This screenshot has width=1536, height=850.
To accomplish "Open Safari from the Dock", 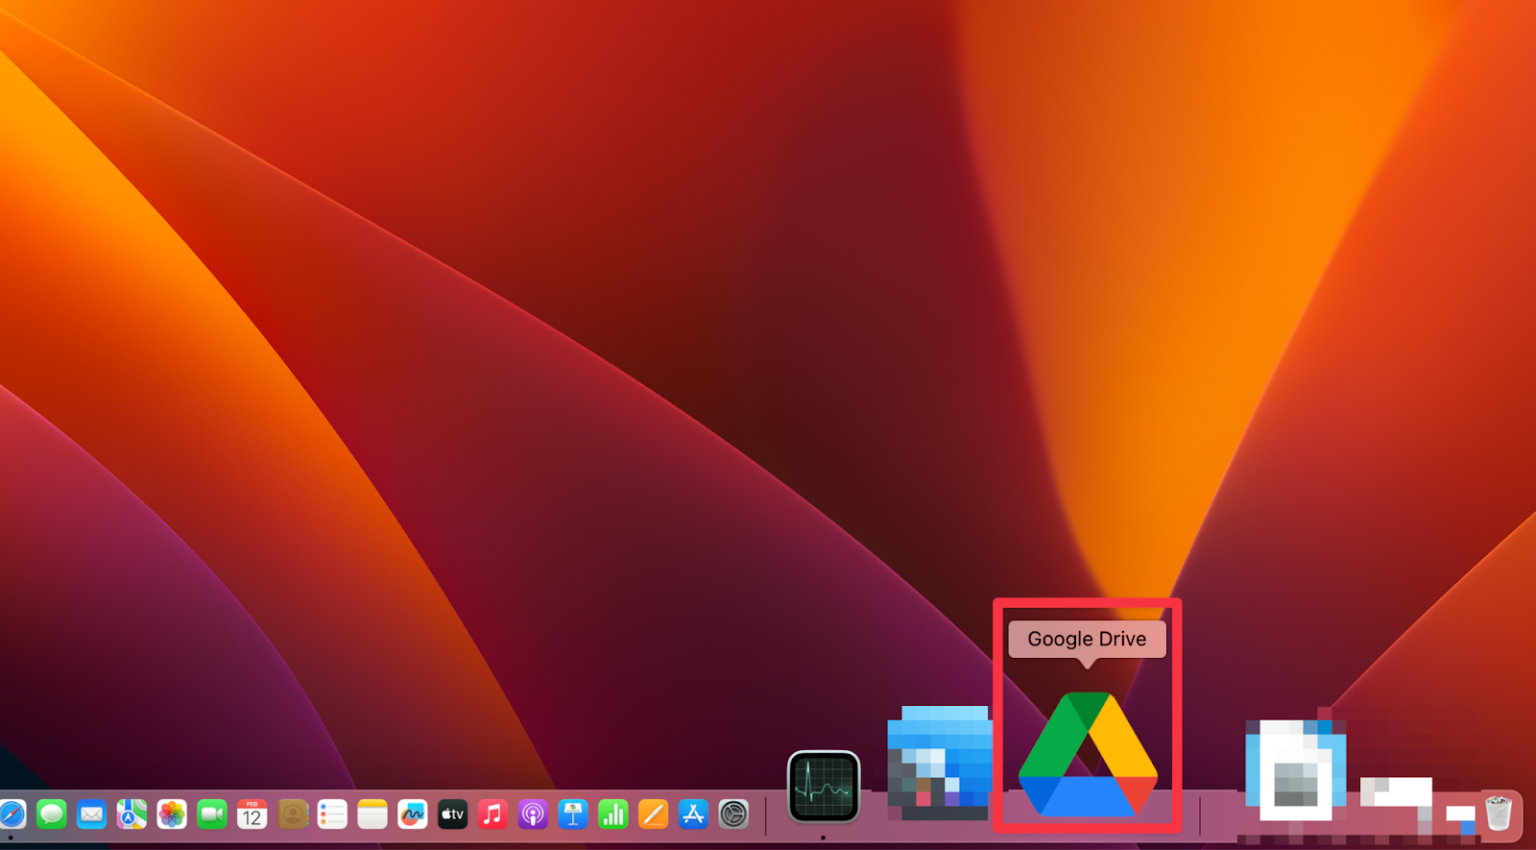I will click(x=13, y=814).
